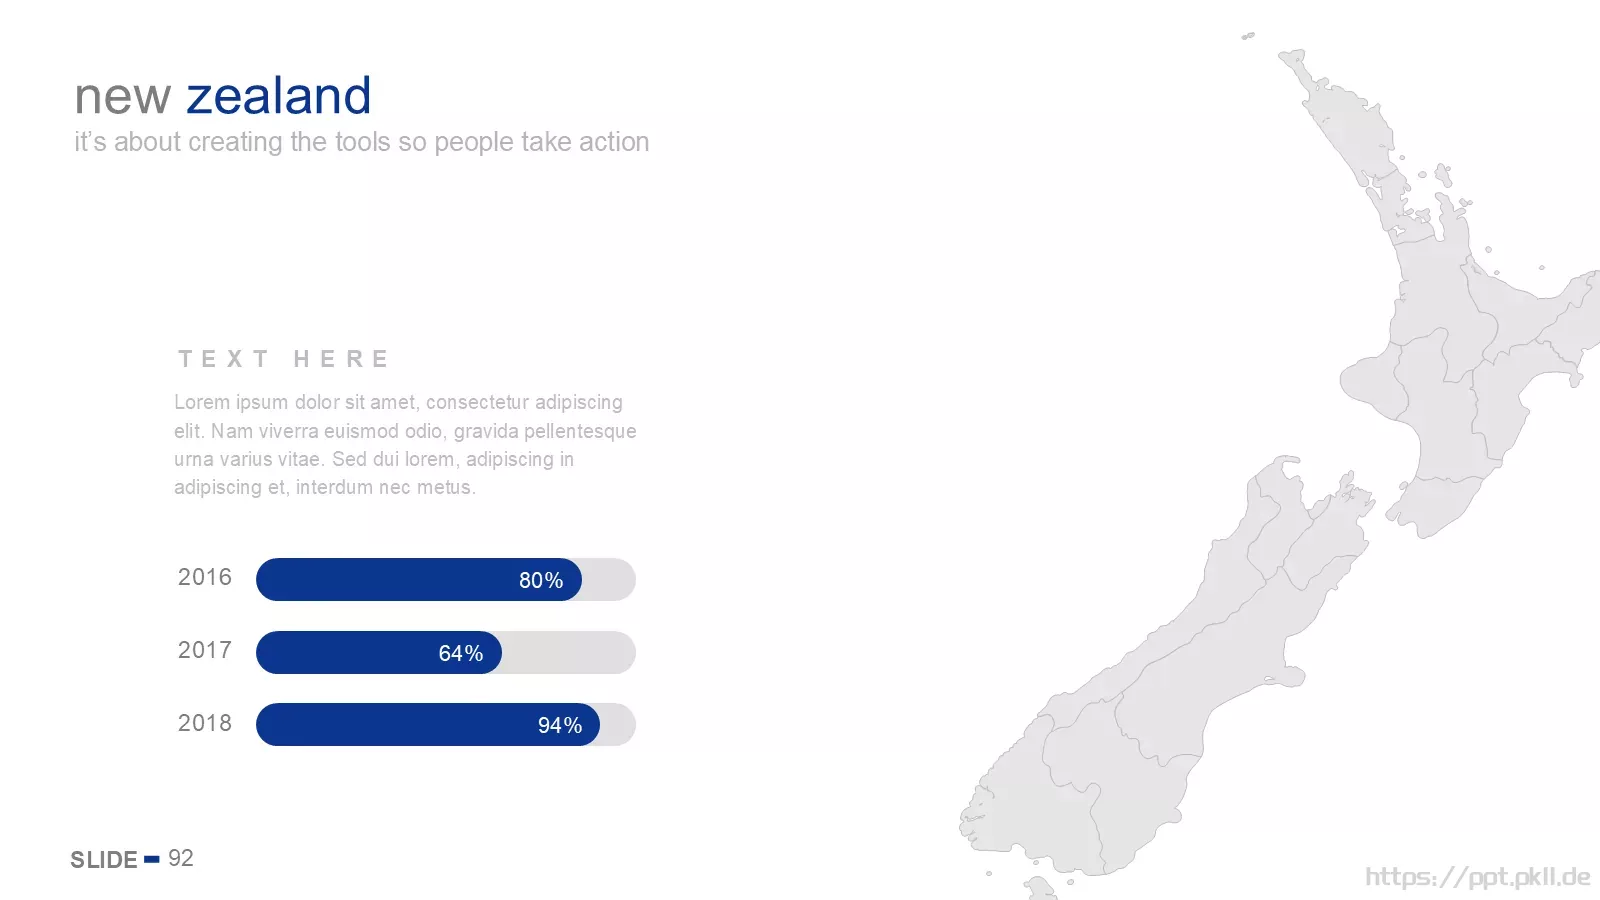
Task: Click the 80% value label
Action: [x=541, y=580]
